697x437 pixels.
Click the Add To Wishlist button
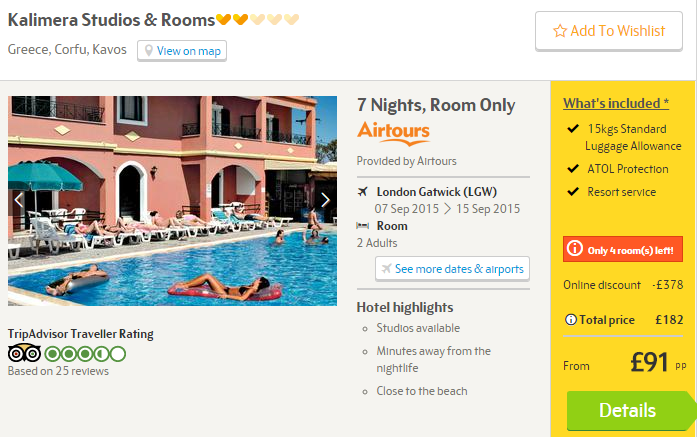609,31
